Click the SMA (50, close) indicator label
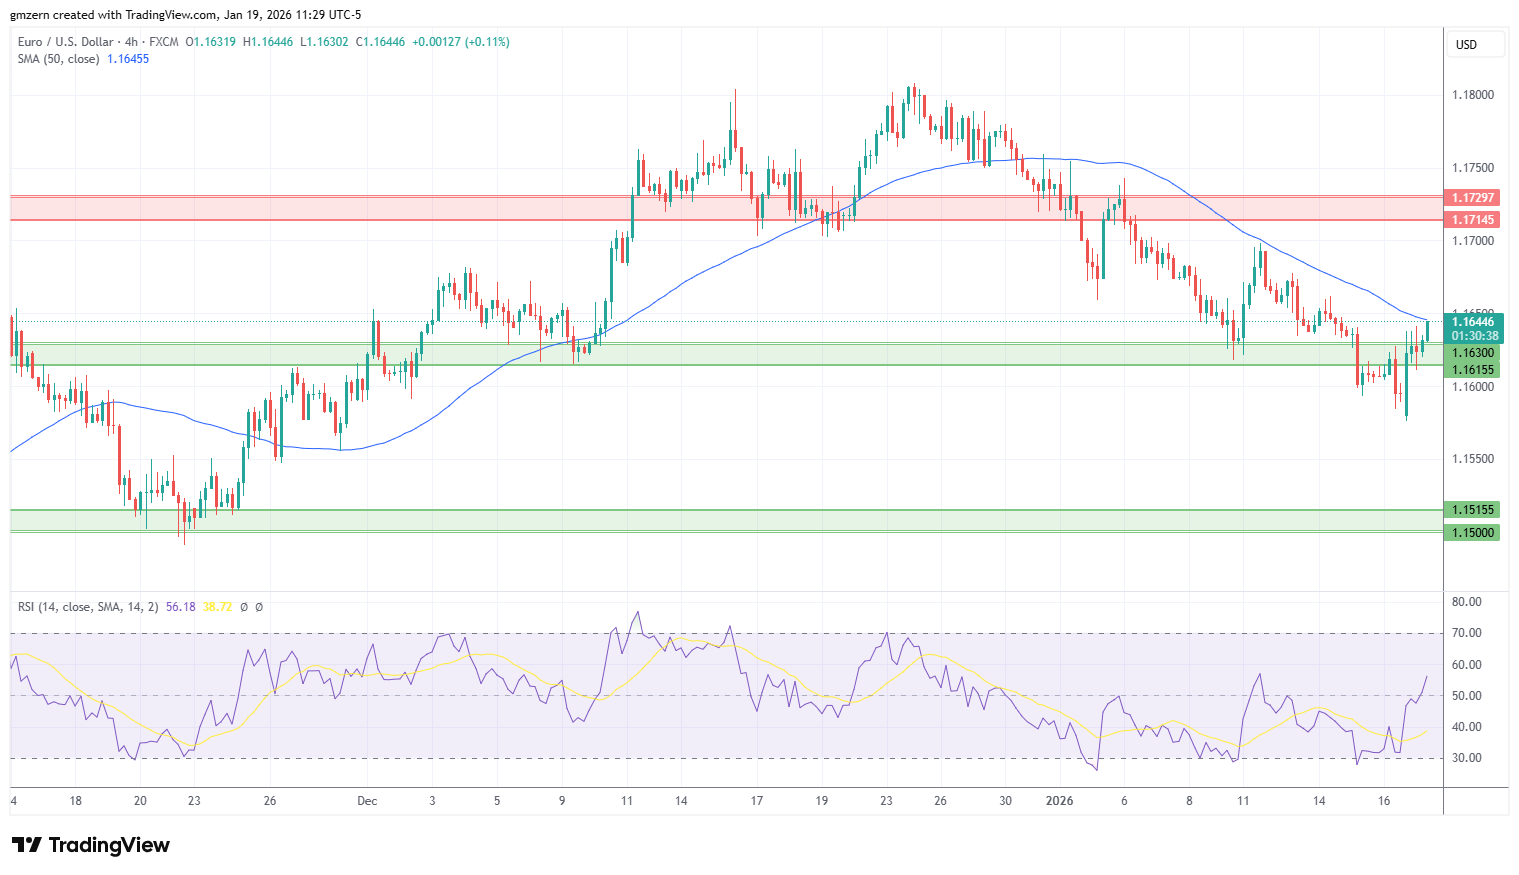The height and width of the screenshot is (875, 1519). [x=58, y=59]
